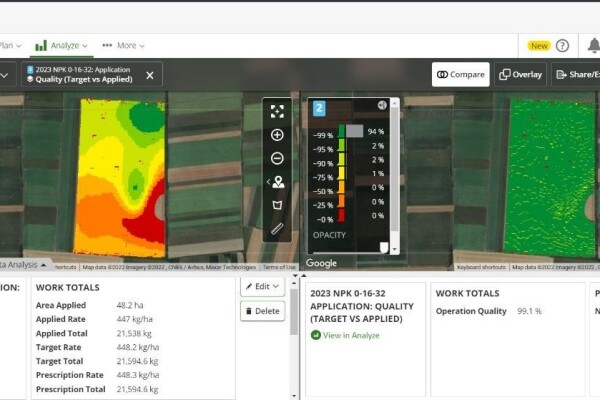The width and height of the screenshot is (600, 400).
Task: Open the View in Analyze link
Action: [344, 335]
